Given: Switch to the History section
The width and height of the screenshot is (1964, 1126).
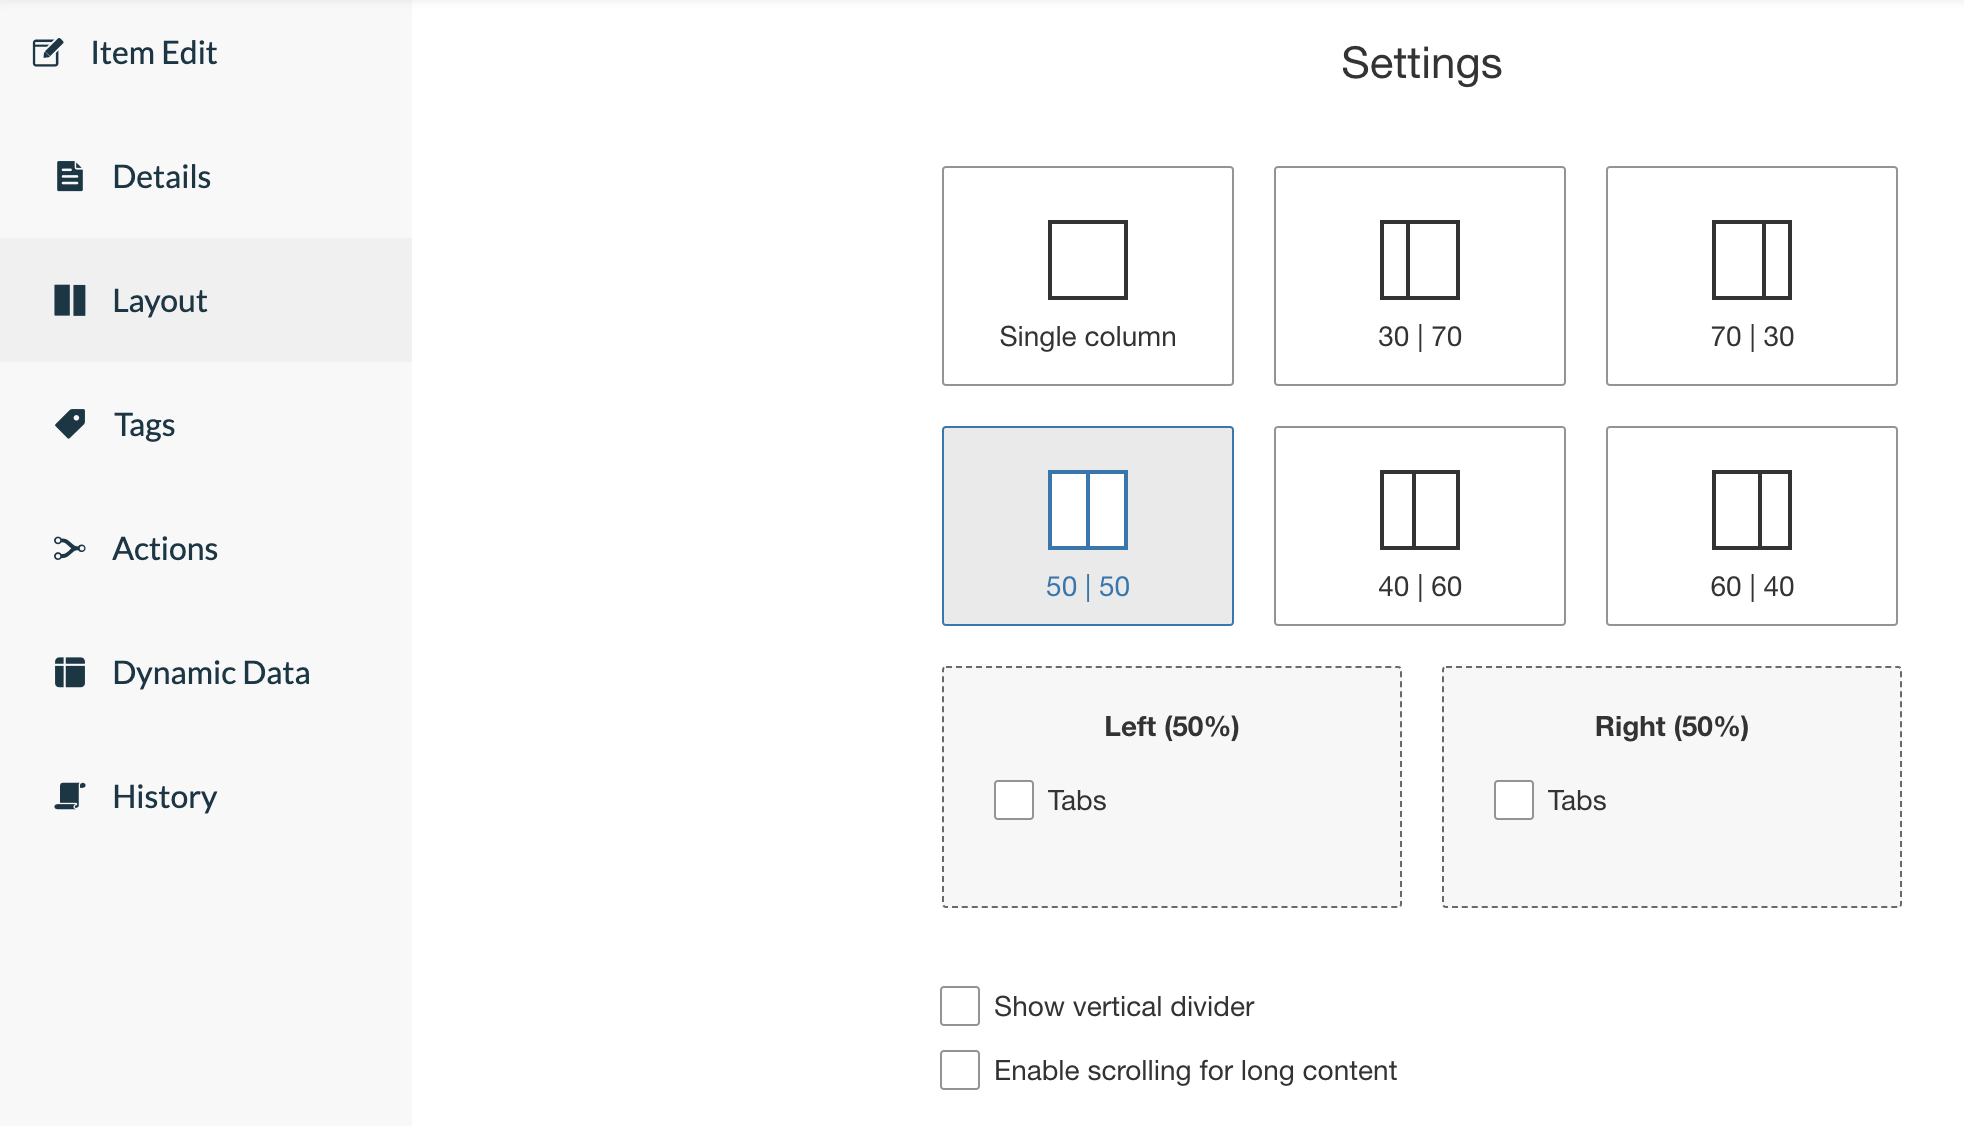Looking at the screenshot, I should coord(165,796).
